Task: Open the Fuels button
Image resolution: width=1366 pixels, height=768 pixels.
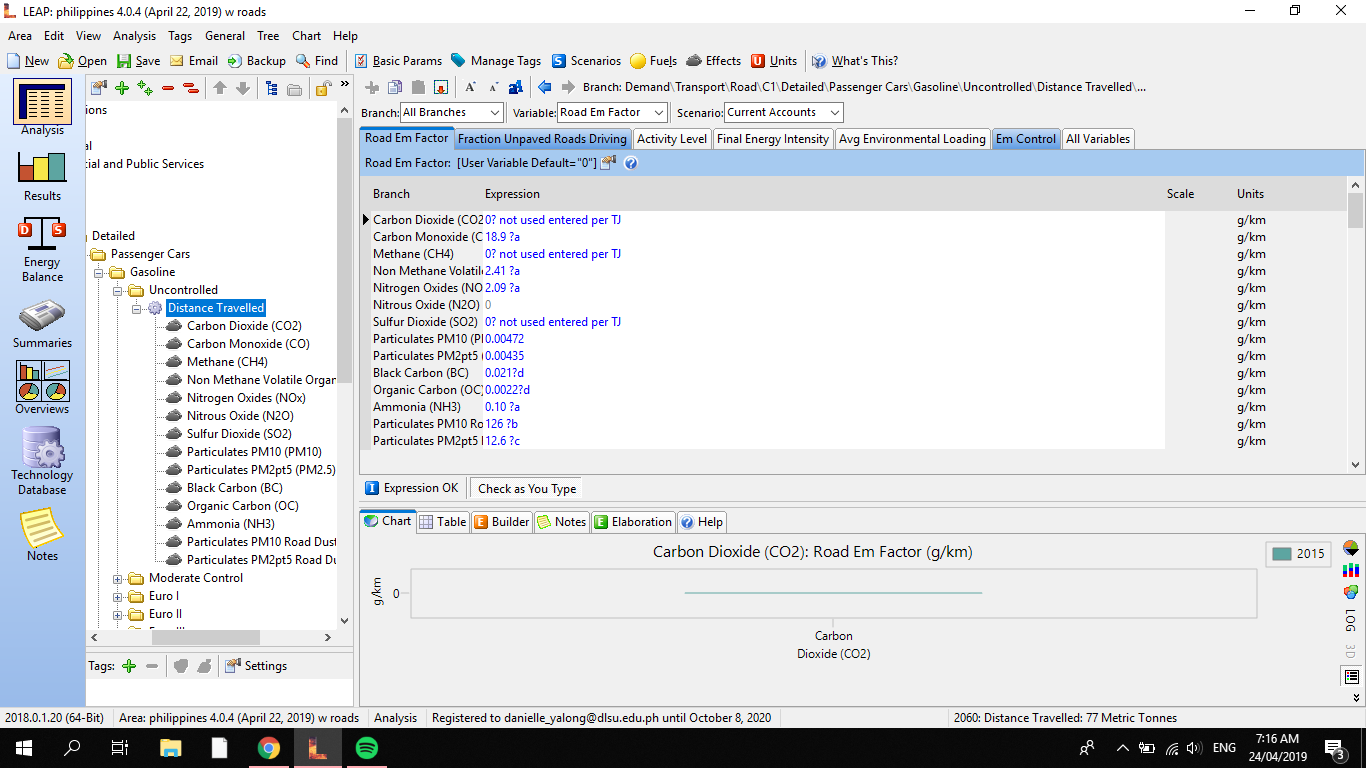Action: [654, 61]
